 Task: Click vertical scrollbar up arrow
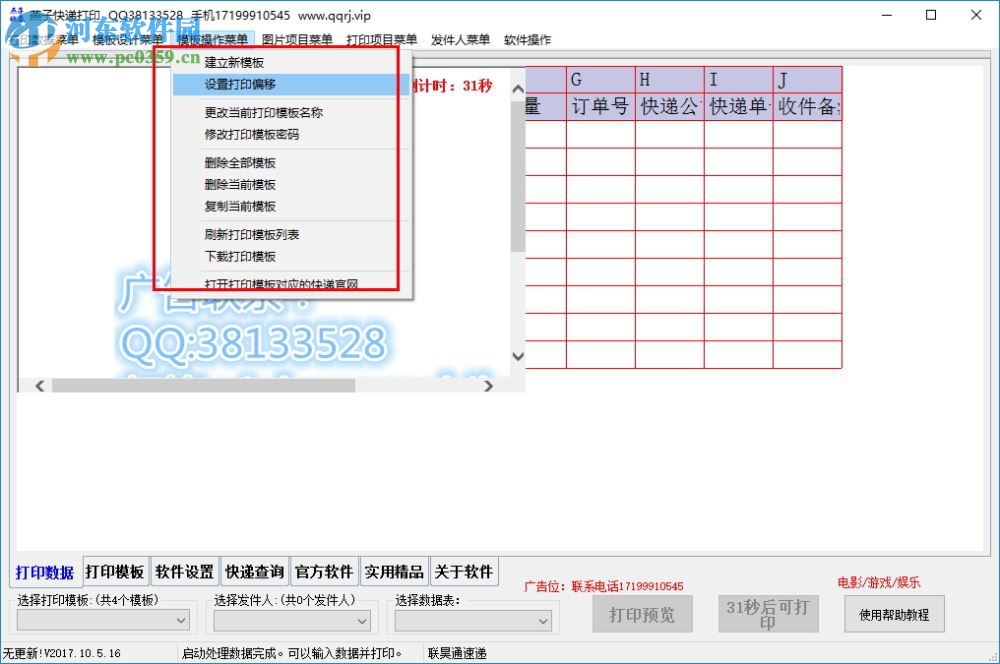(x=518, y=89)
